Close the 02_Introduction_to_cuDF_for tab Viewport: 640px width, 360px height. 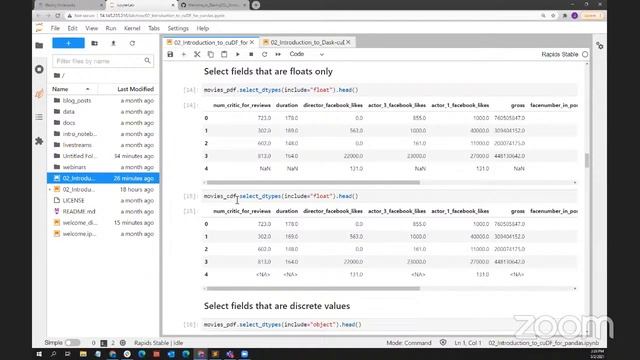tap(252, 42)
